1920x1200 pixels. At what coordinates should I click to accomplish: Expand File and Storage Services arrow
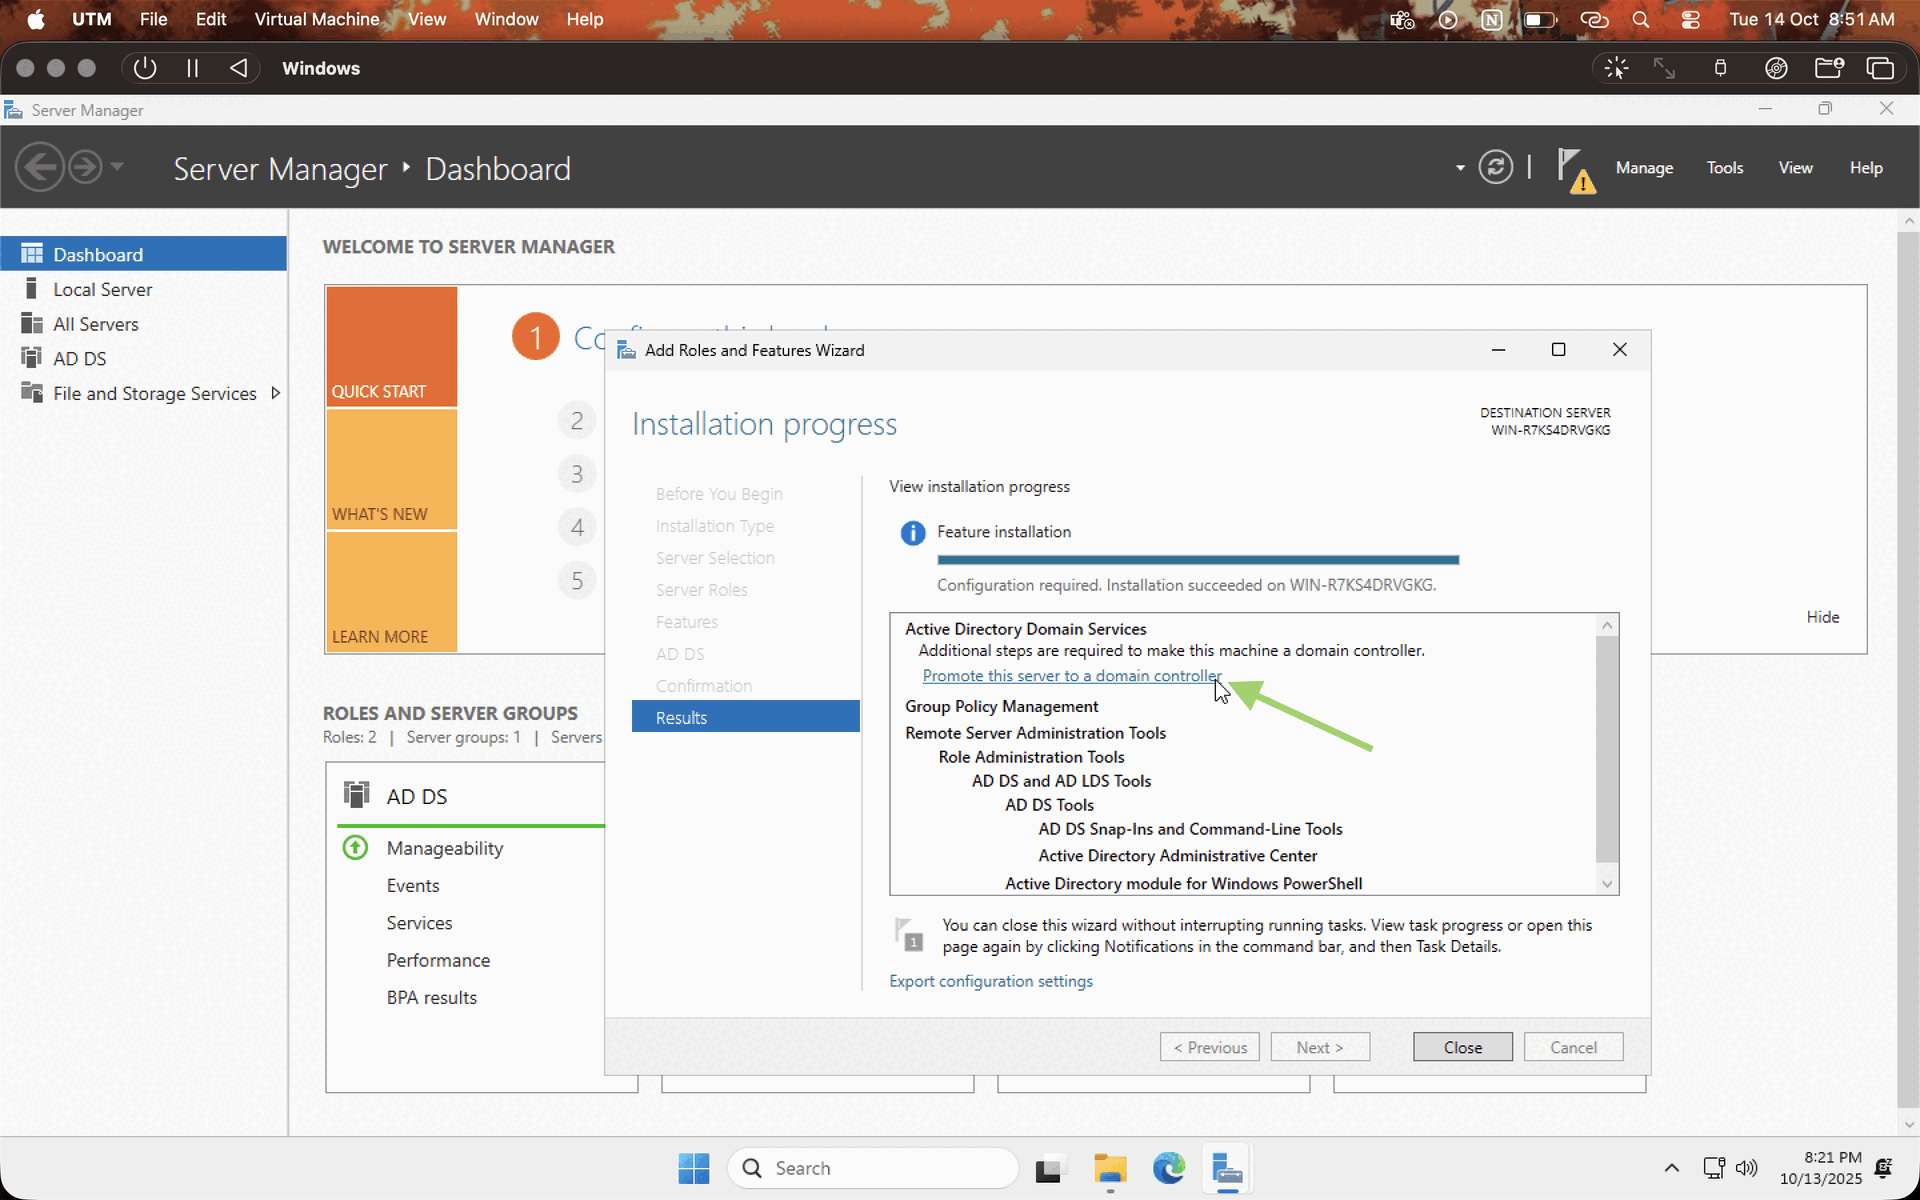[x=275, y=393]
